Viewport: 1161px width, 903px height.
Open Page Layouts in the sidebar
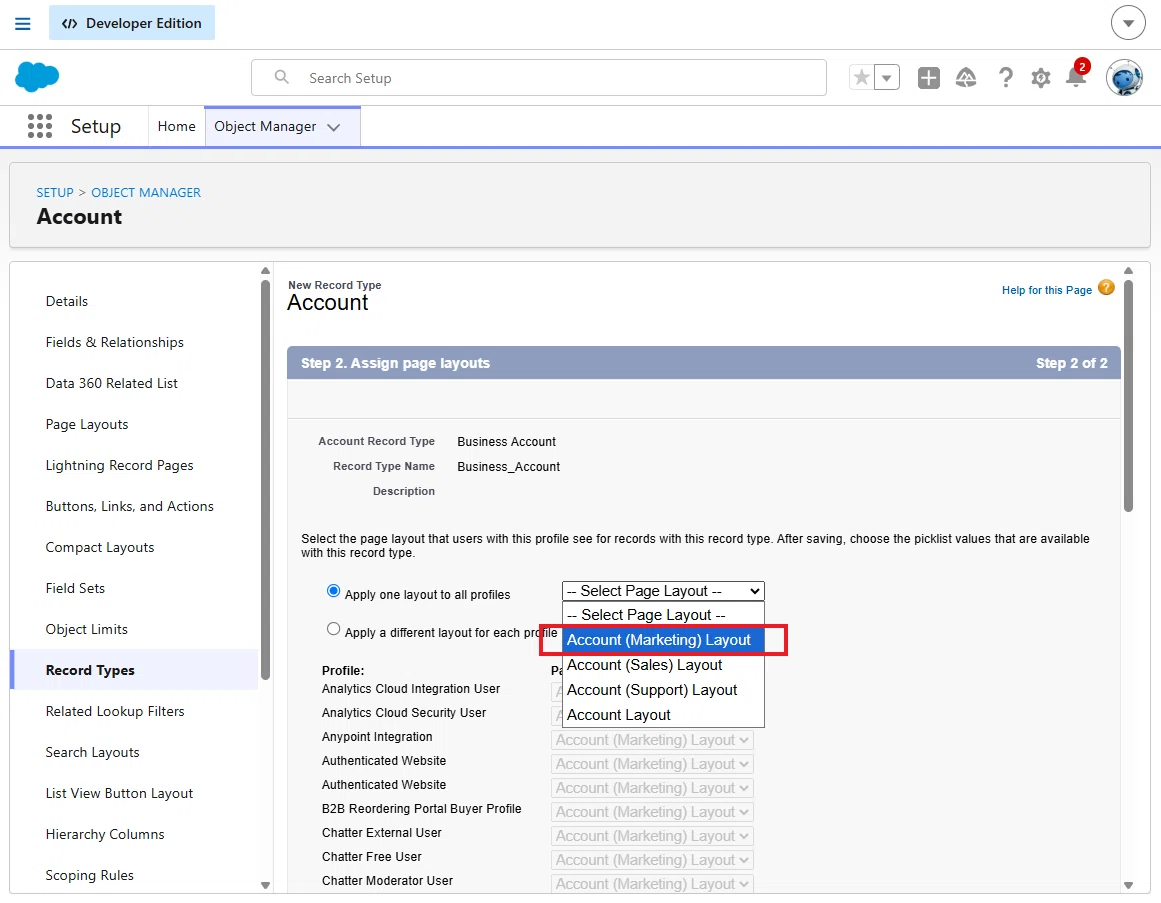click(x=87, y=424)
